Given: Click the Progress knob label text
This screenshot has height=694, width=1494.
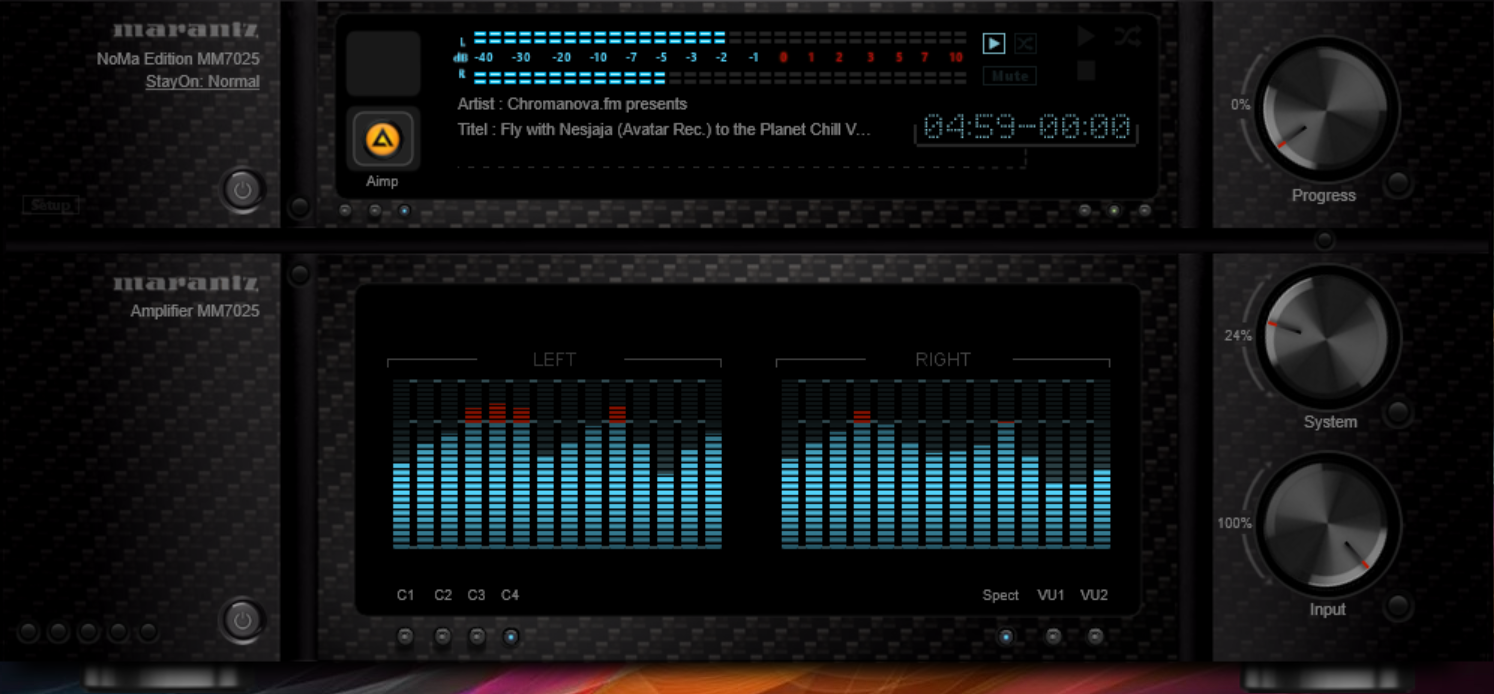Looking at the screenshot, I should coord(1324,195).
